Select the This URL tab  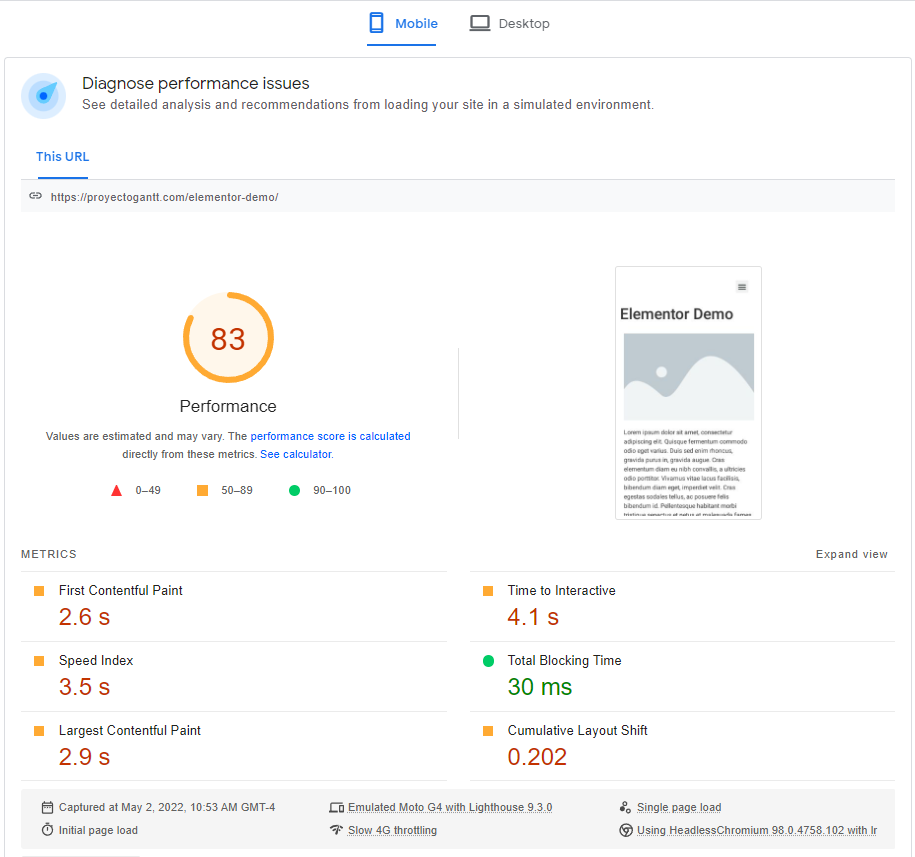coord(62,157)
